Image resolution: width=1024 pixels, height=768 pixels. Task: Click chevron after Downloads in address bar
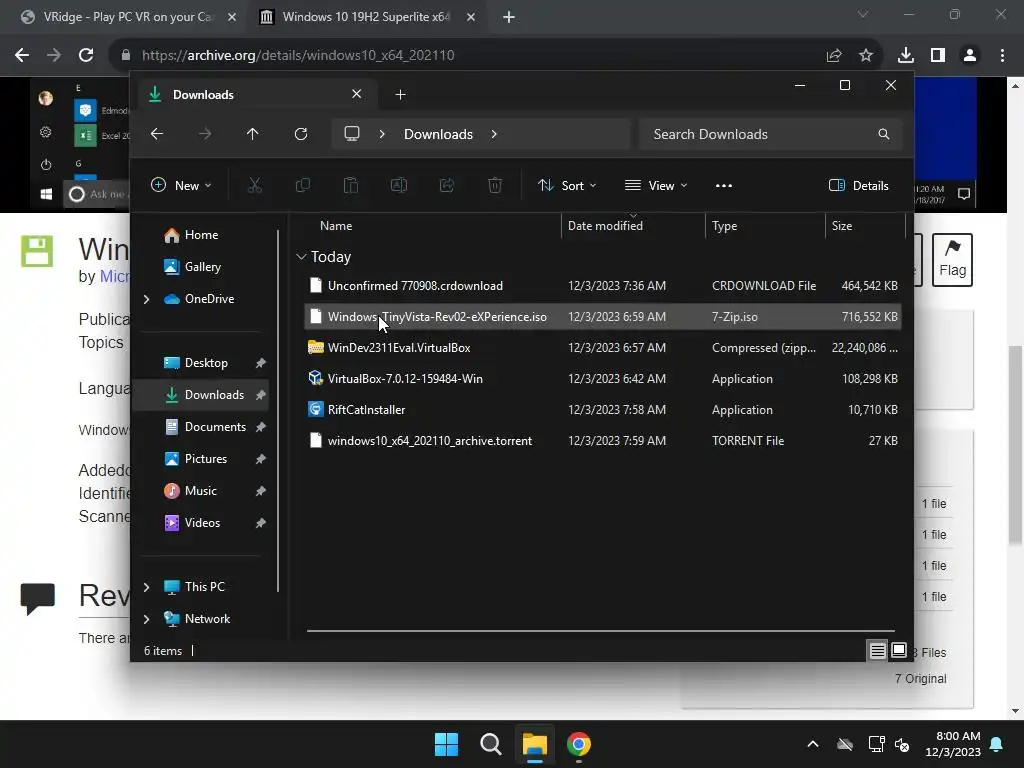494,134
